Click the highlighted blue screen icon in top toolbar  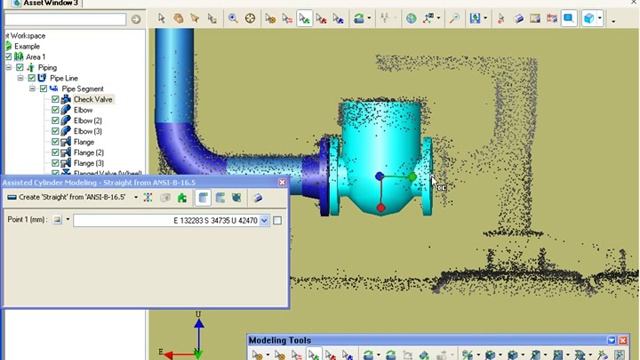pos(568,18)
